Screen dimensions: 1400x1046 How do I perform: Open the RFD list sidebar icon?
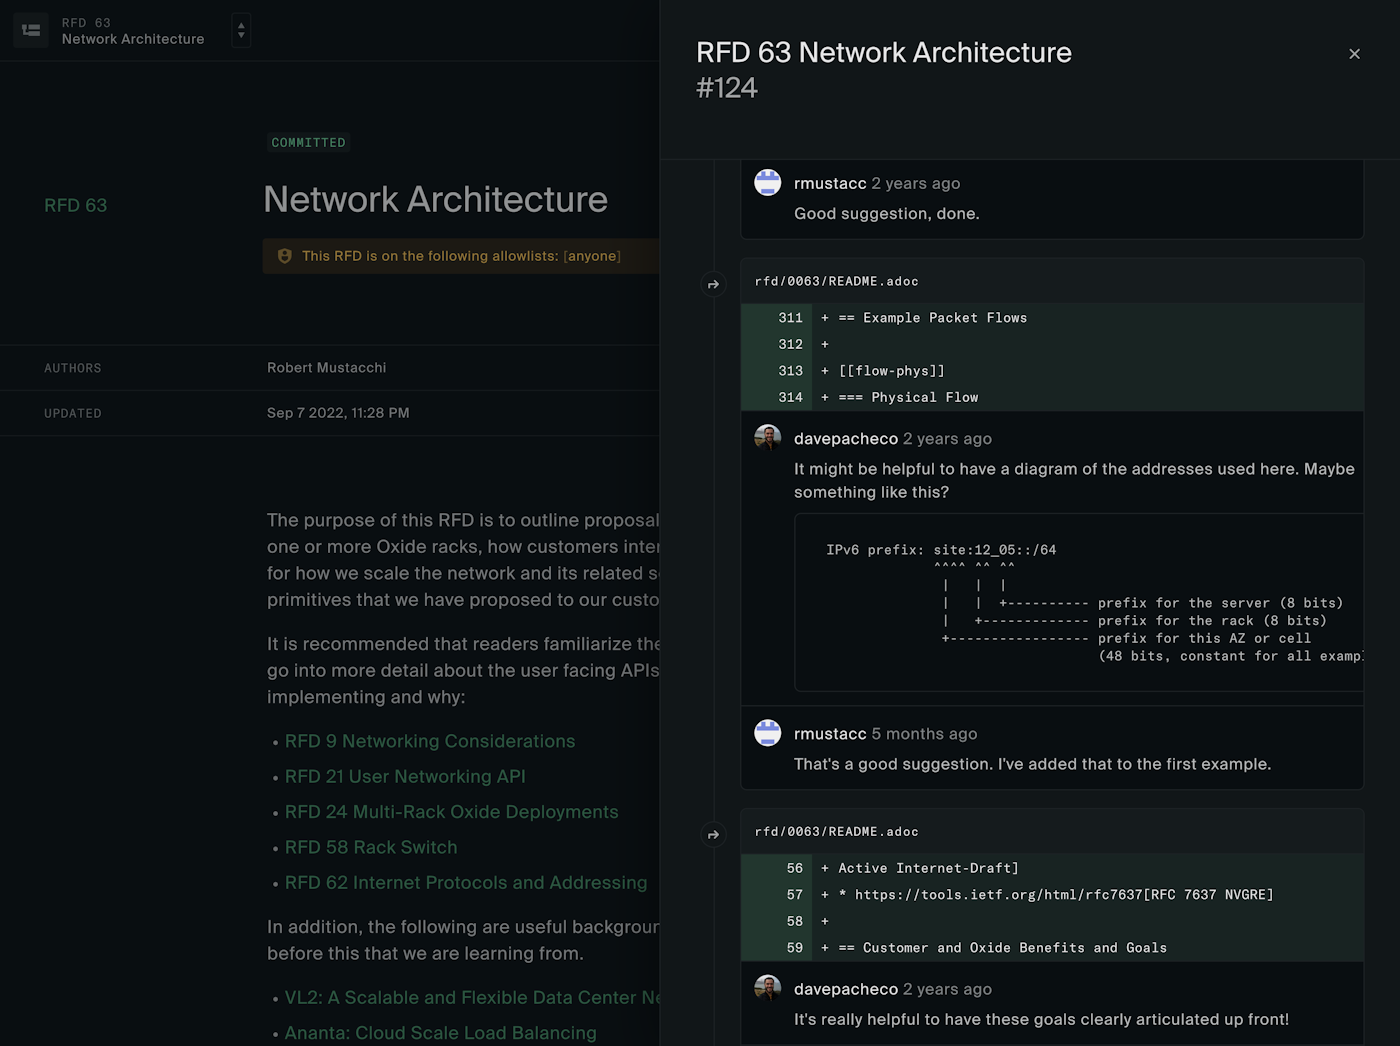tap(31, 30)
